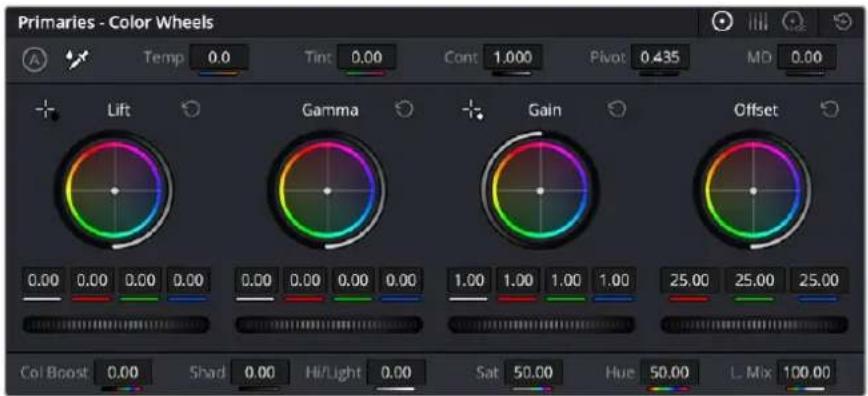Click the Temp label
The height and width of the screenshot is (396, 868).
[x=164, y=57]
